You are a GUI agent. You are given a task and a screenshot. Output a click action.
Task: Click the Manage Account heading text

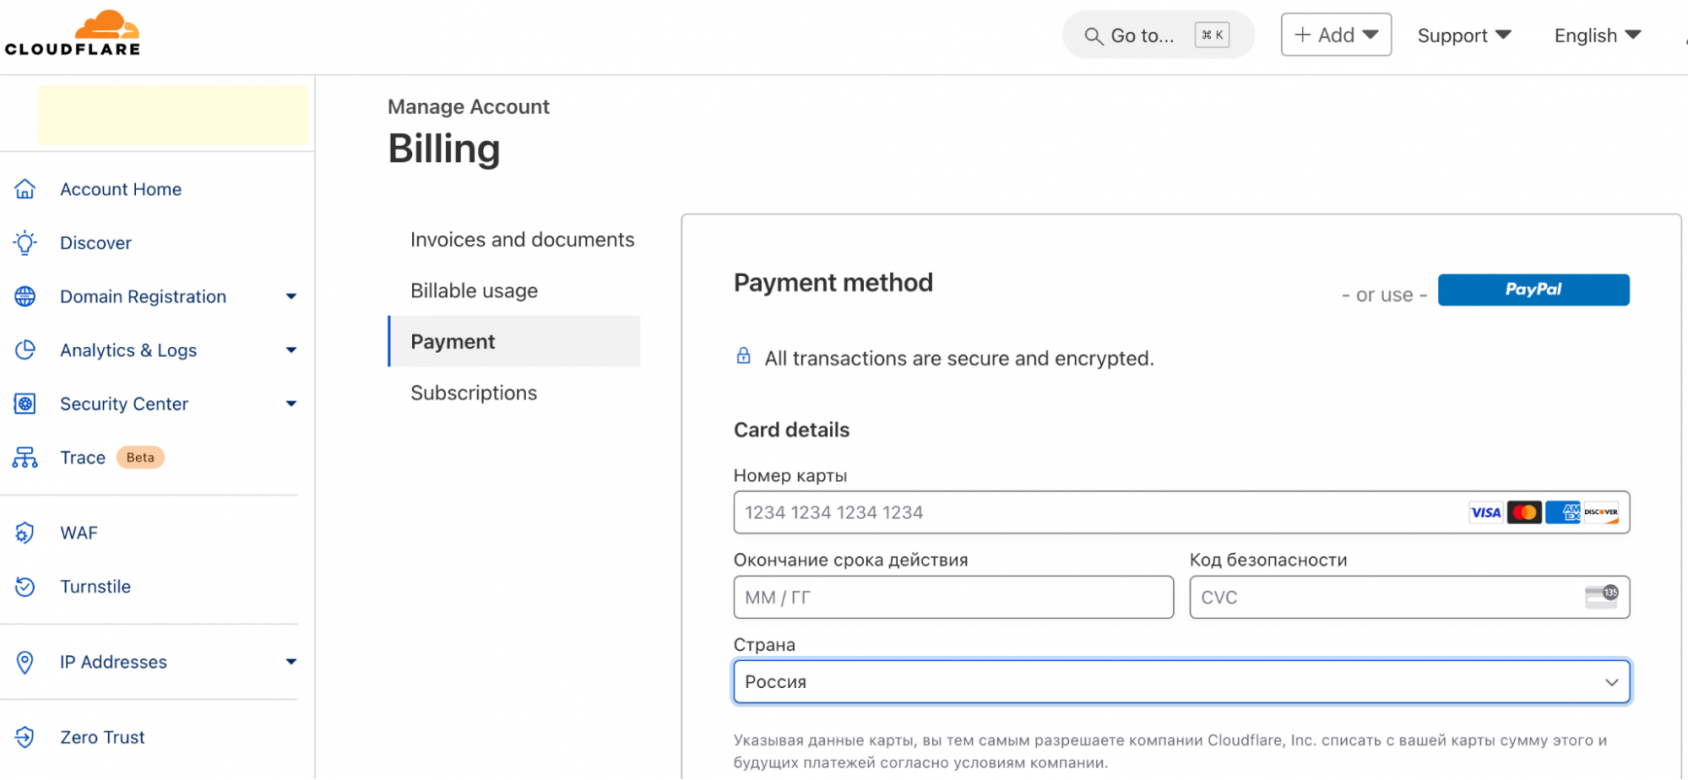pyautogui.click(x=468, y=107)
